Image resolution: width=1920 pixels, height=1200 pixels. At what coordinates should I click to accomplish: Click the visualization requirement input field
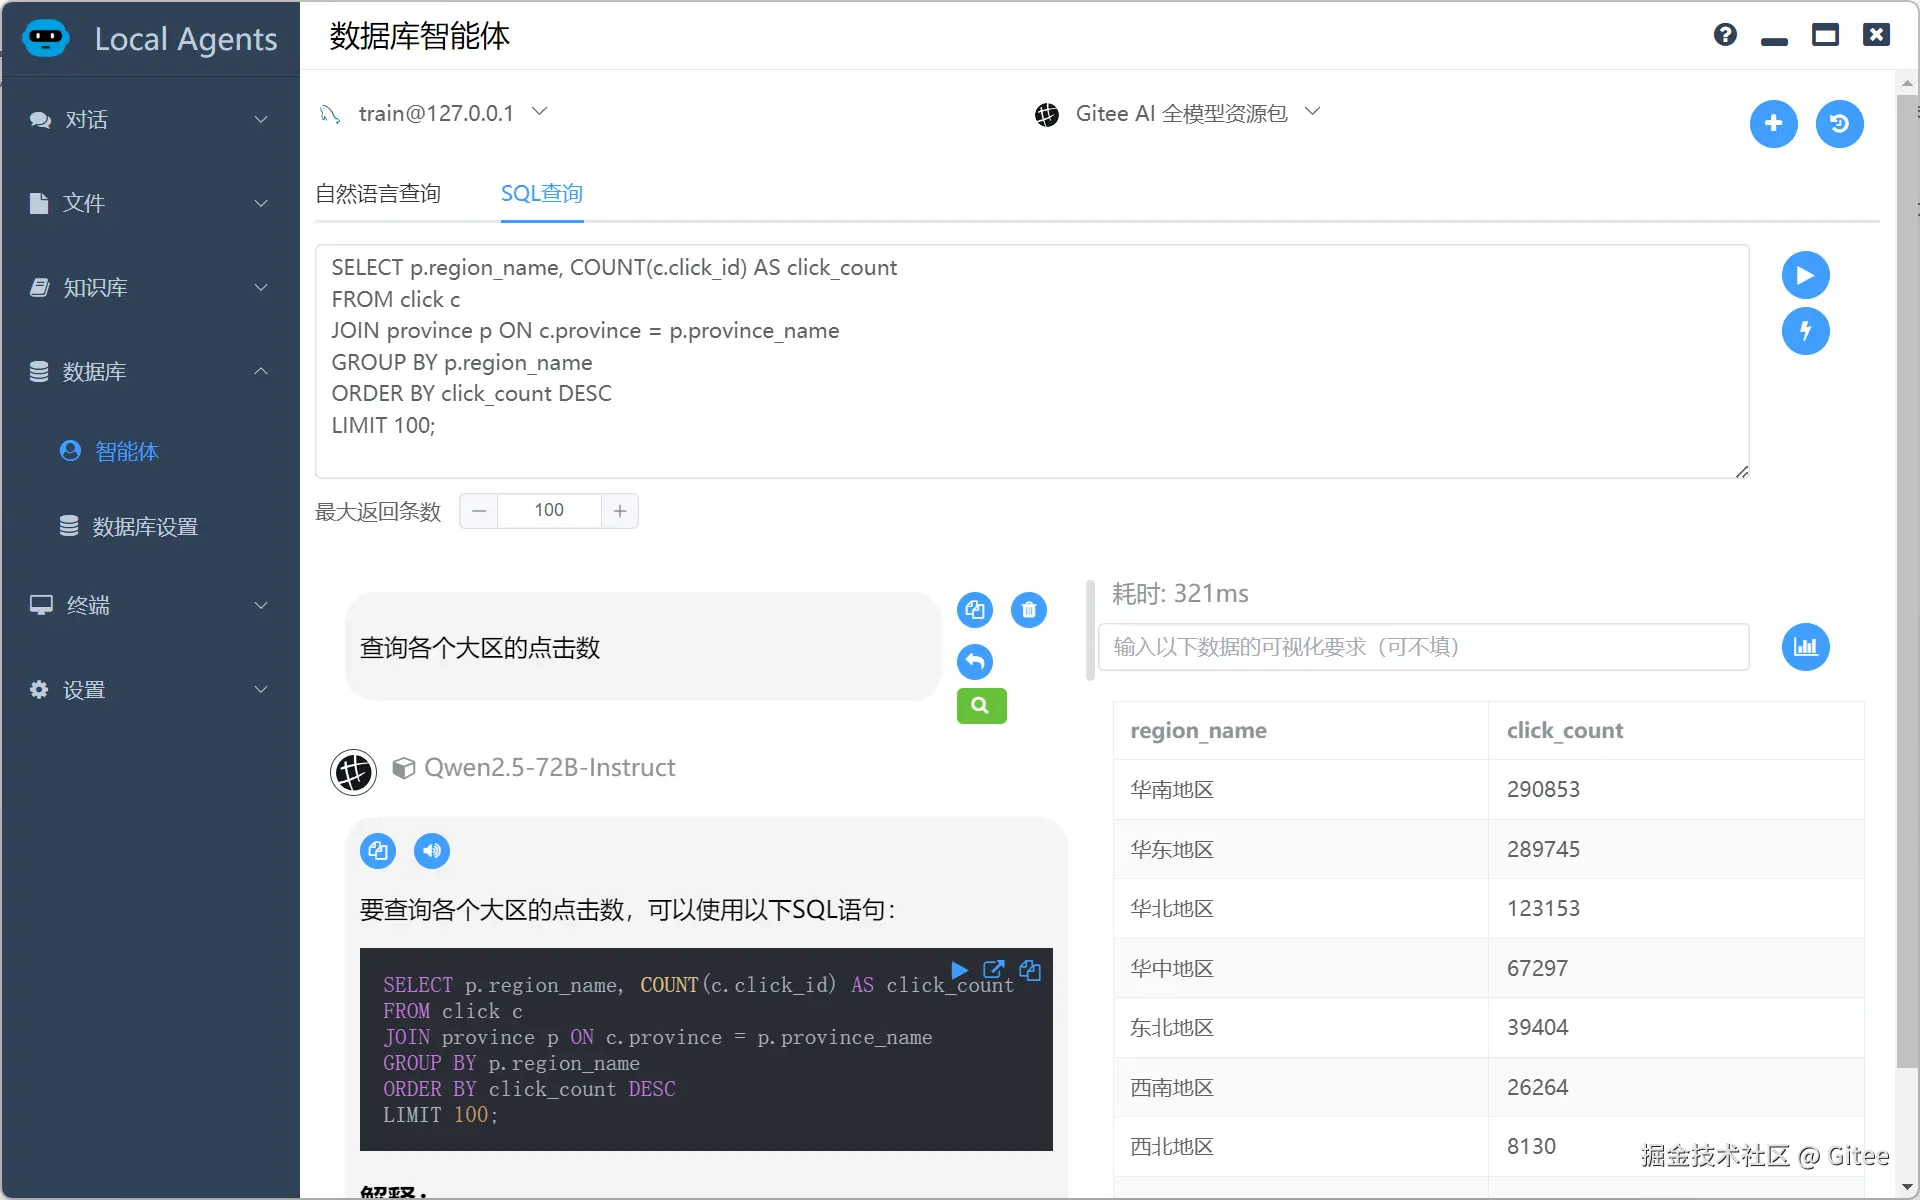(x=1422, y=647)
